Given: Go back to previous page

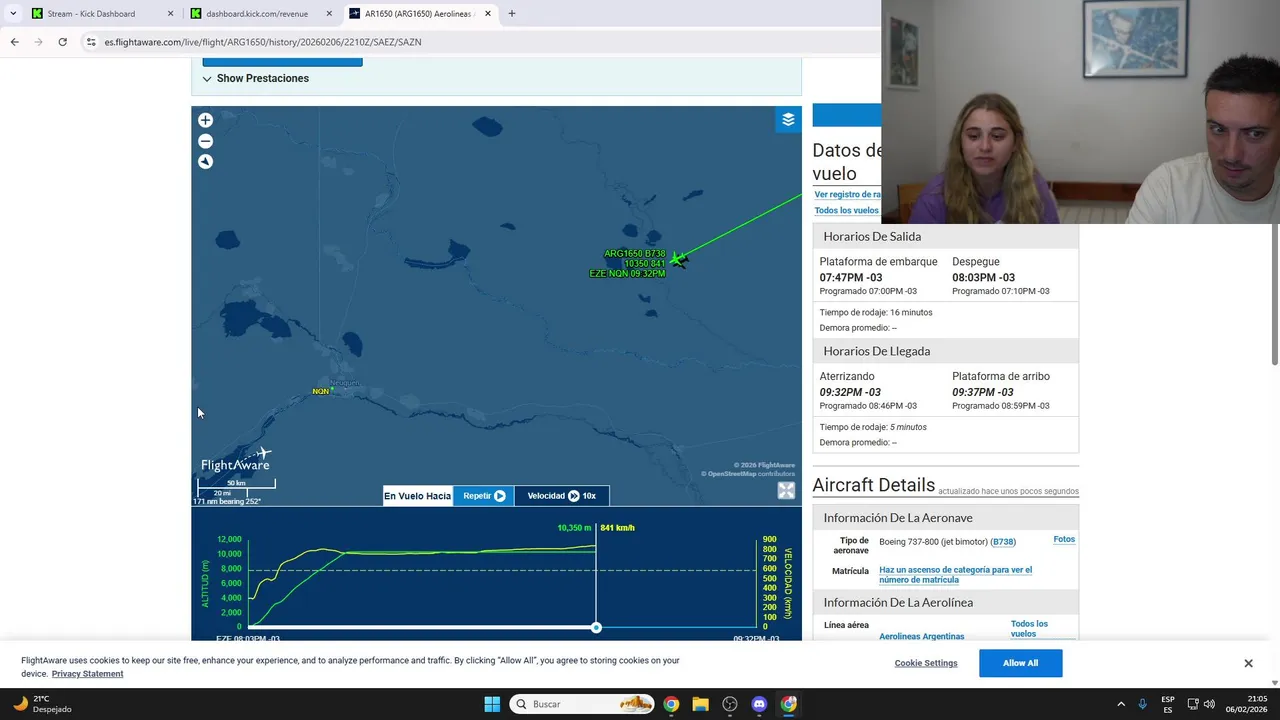Looking at the screenshot, I should (14, 42).
